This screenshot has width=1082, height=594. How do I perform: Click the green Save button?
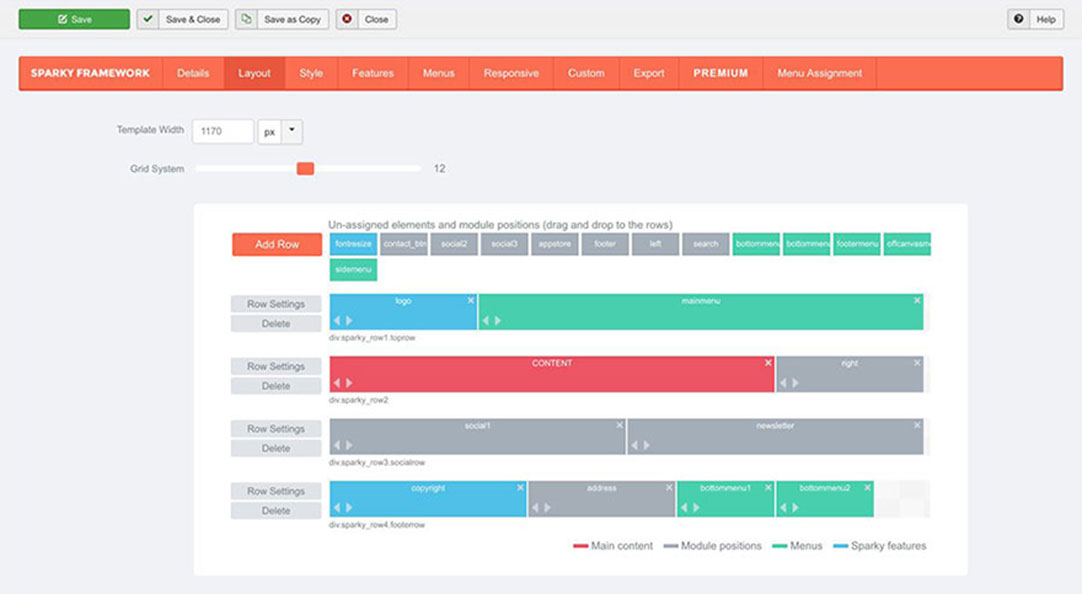tap(75, 19)
